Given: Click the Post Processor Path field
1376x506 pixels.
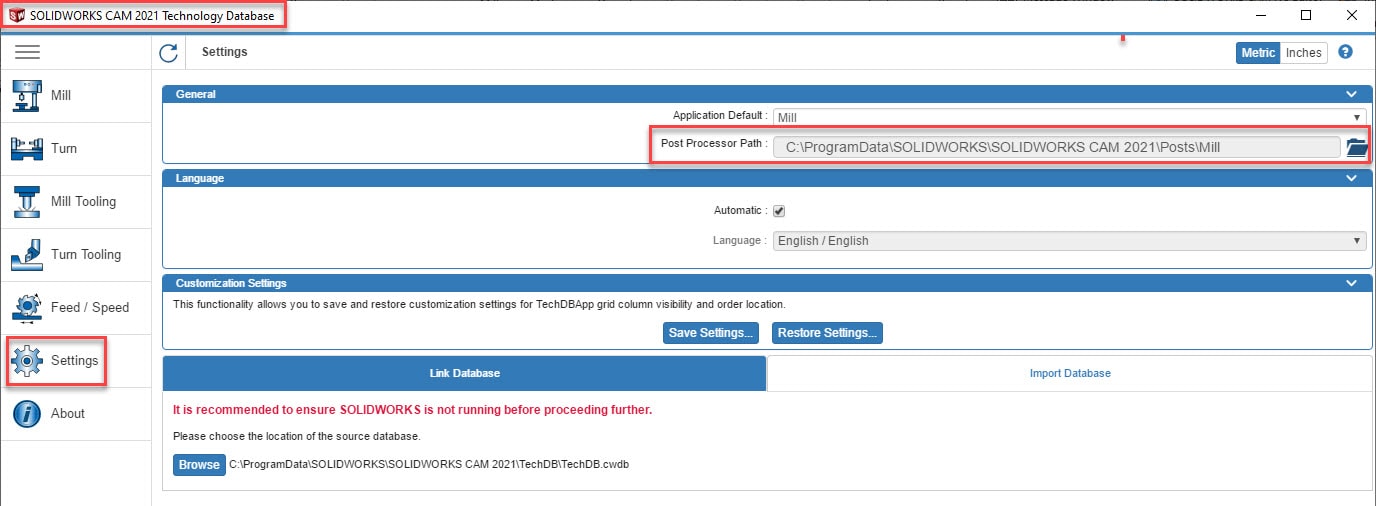Looking at the screenshot, I should tap(1056, 147).
